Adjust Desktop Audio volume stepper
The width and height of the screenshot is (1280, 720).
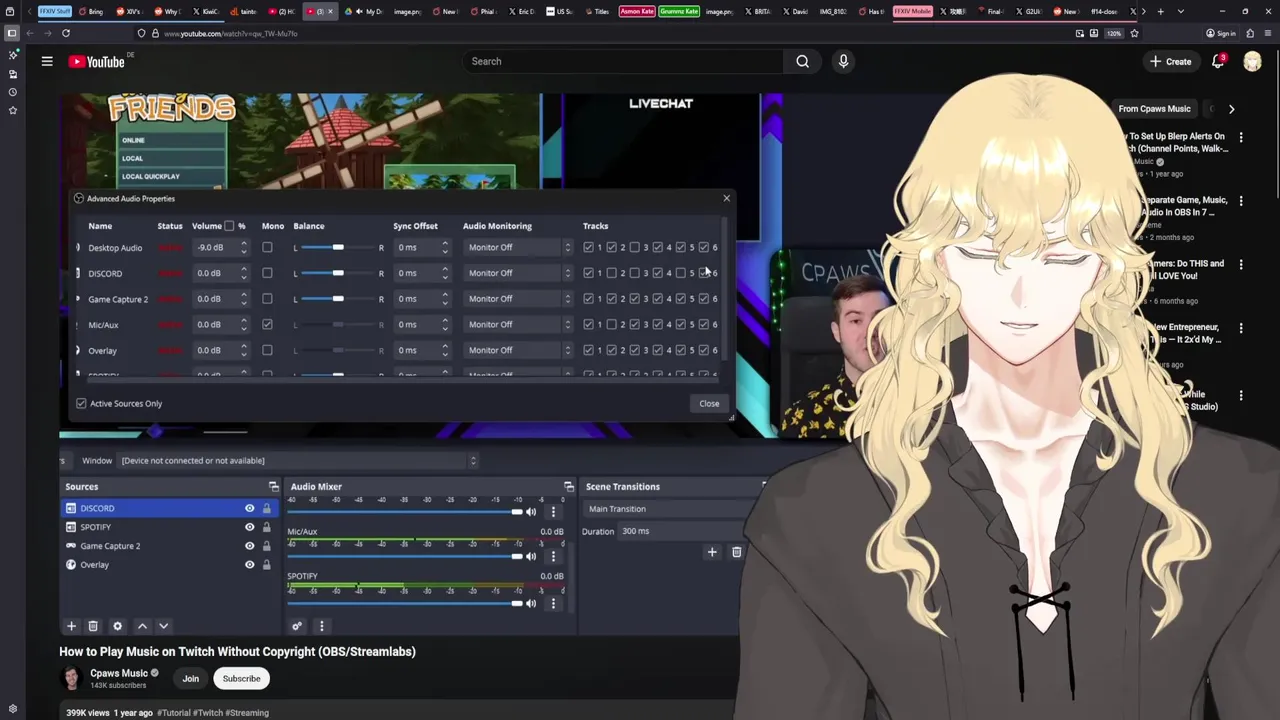pyautogui.click(x=244, y=247)
